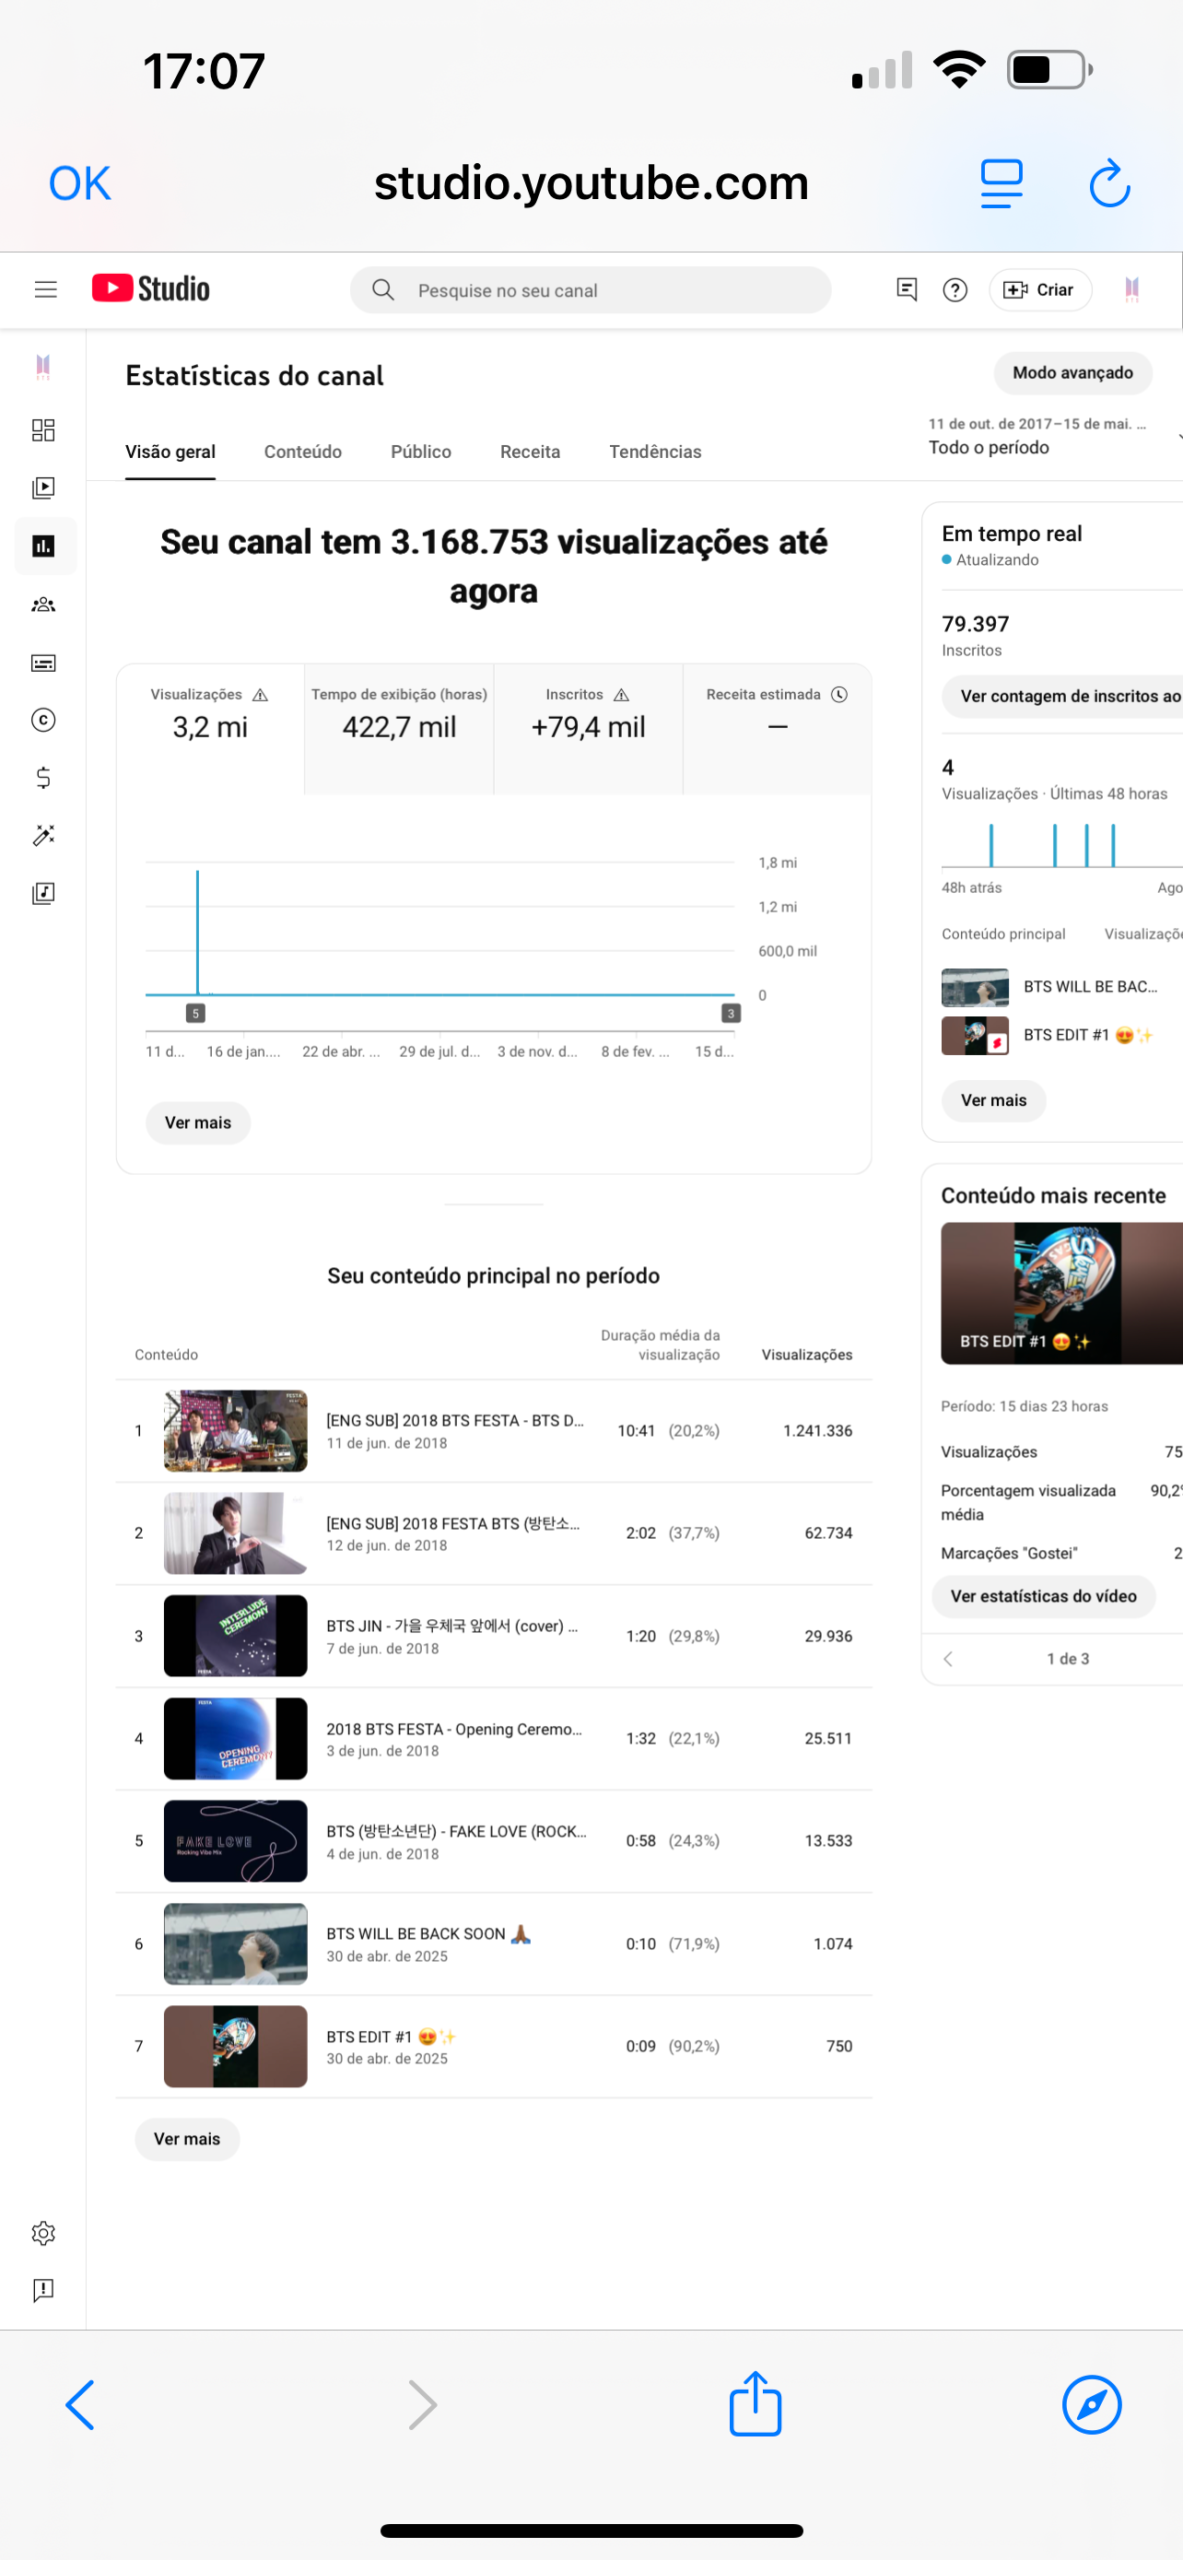1183x2560 pixels.
Task: Open 2018 BTS FESTA - BTS D... video thumbnail
Action: click(235, 1431)
